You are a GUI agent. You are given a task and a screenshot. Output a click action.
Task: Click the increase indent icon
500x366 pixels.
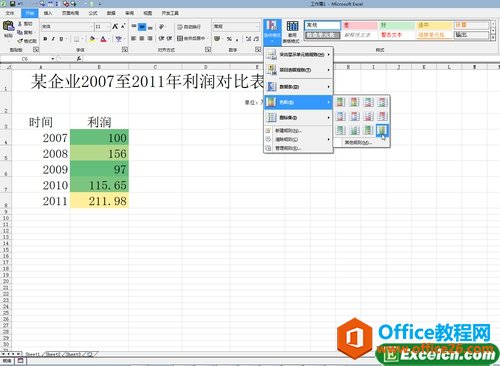169,38
